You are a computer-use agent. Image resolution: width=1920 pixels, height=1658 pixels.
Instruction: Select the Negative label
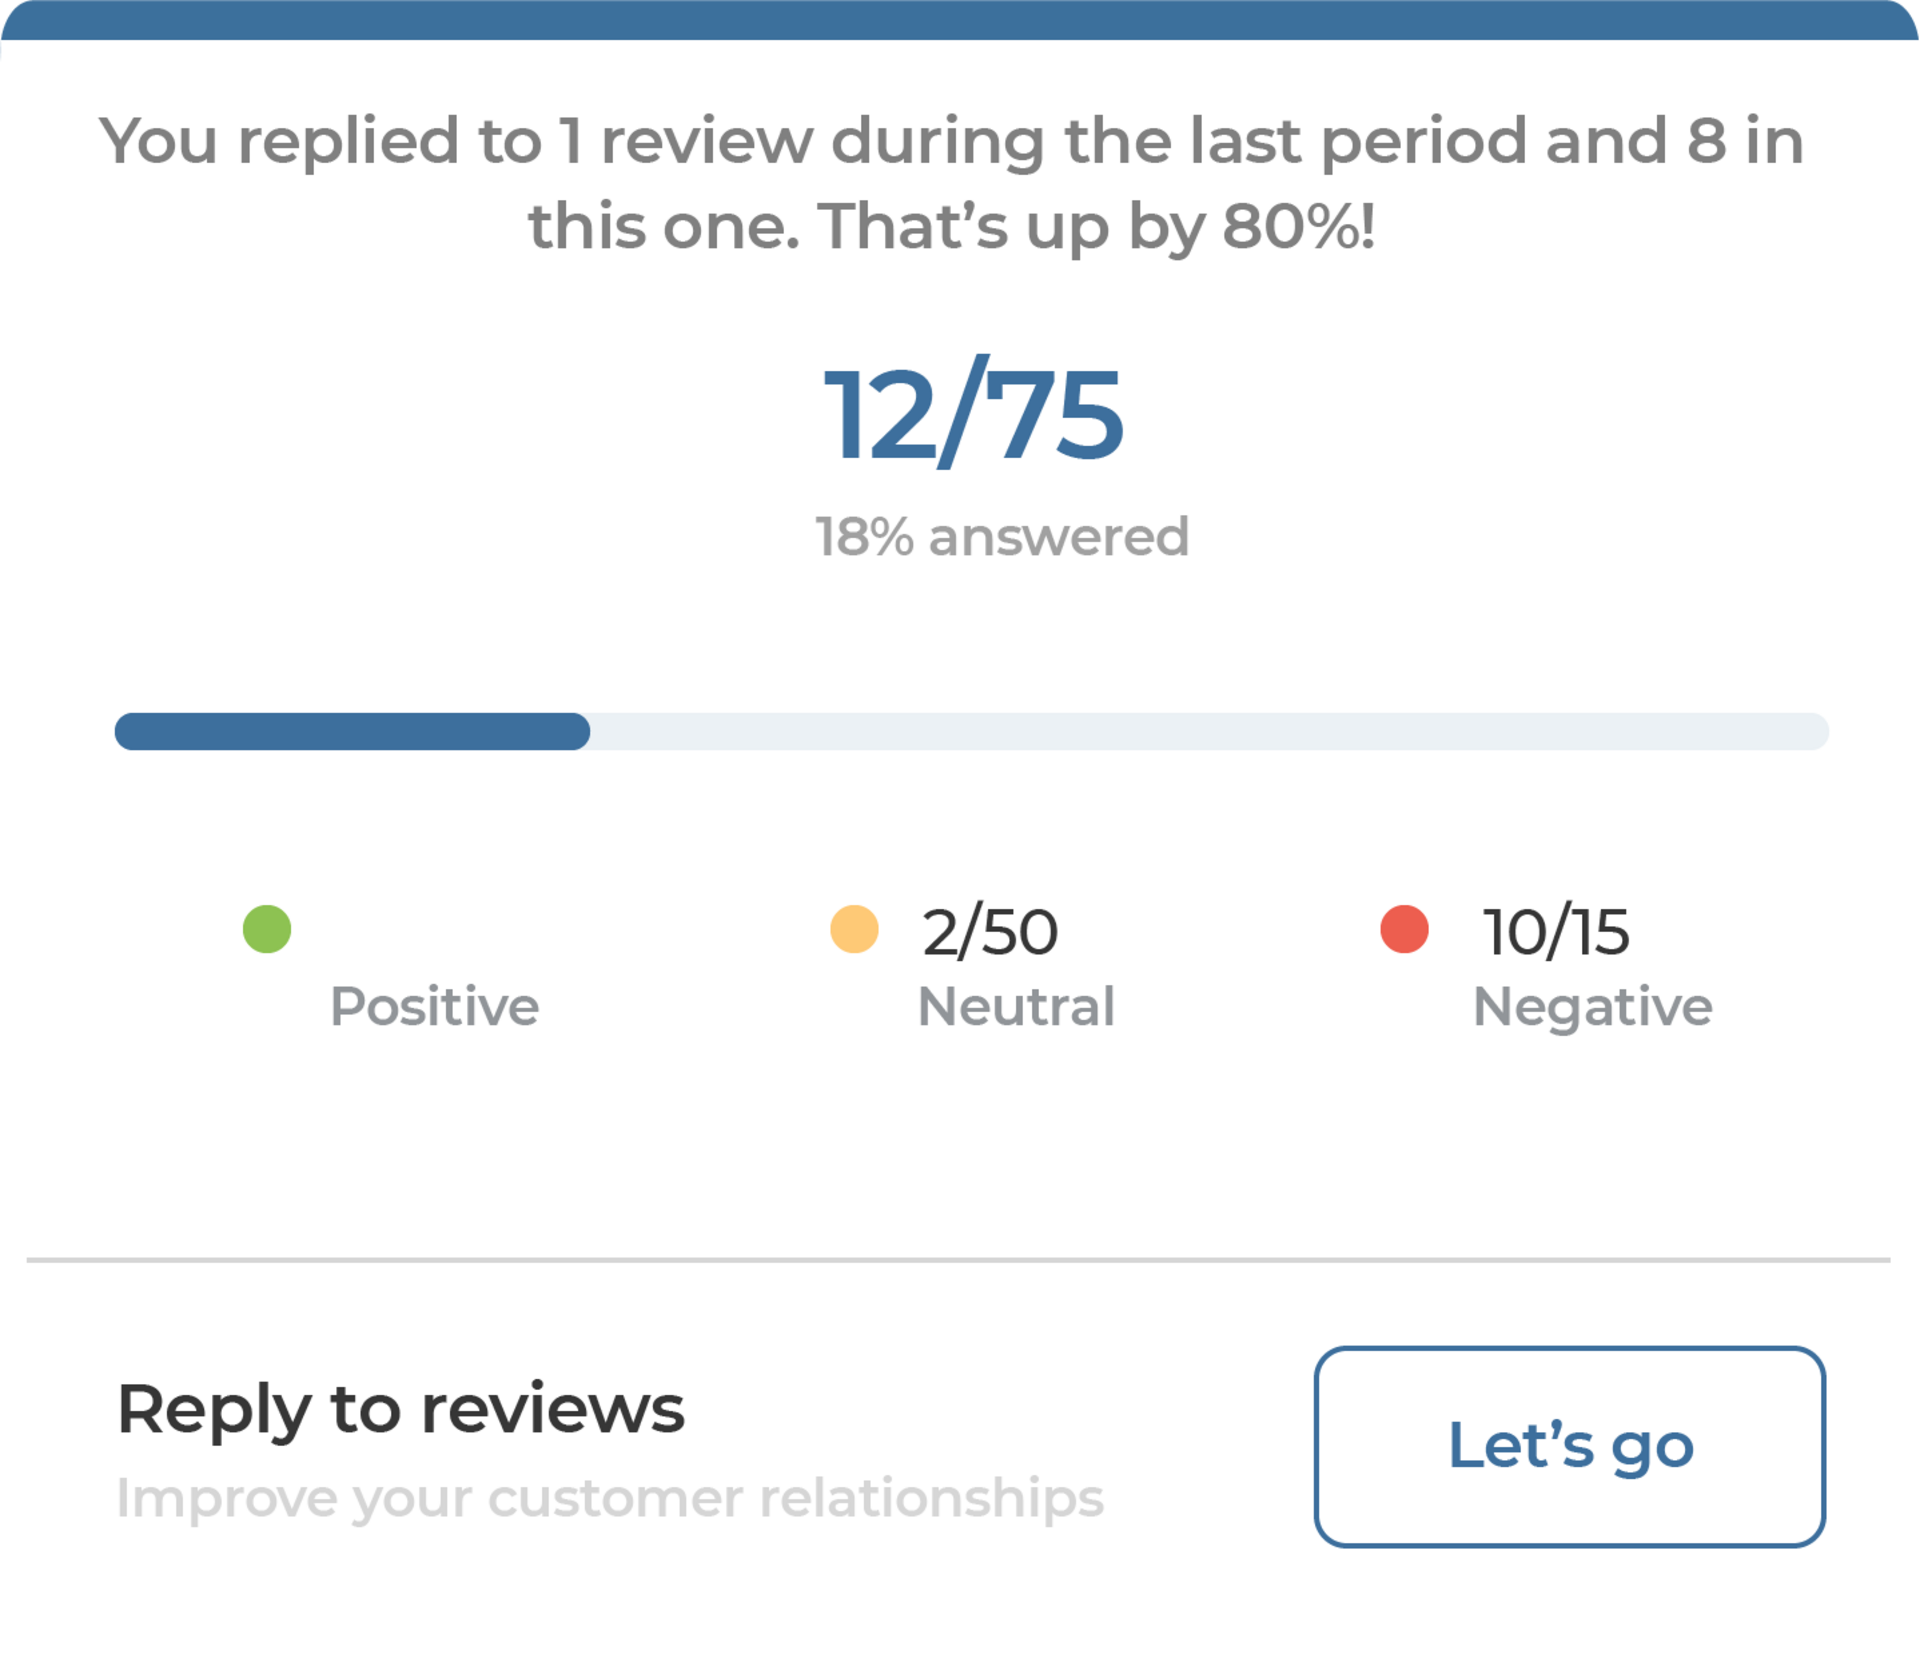[1592, 1006]
